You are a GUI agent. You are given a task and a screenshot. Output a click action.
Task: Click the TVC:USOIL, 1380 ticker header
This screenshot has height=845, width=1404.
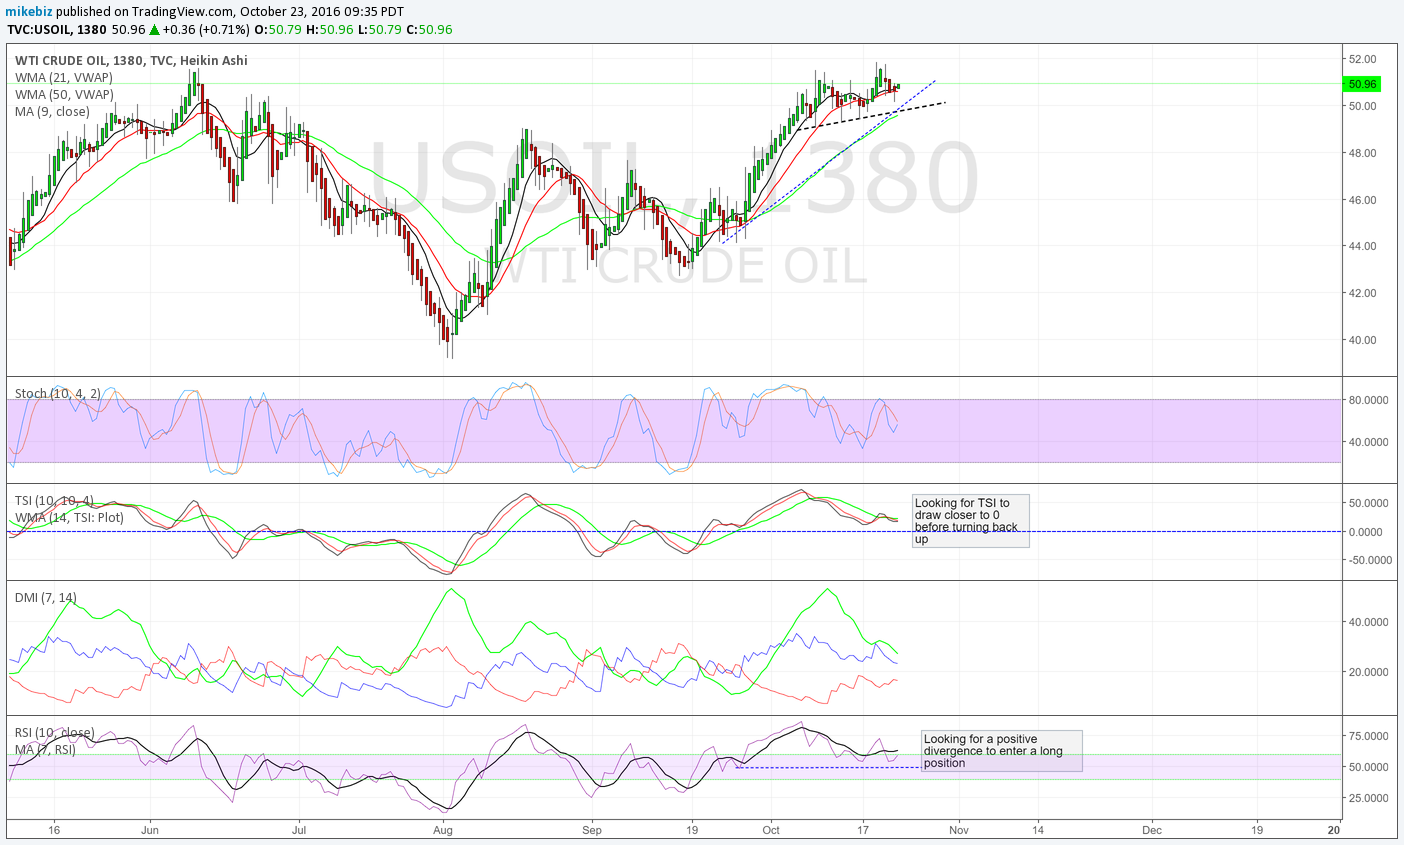coord(56,29)
